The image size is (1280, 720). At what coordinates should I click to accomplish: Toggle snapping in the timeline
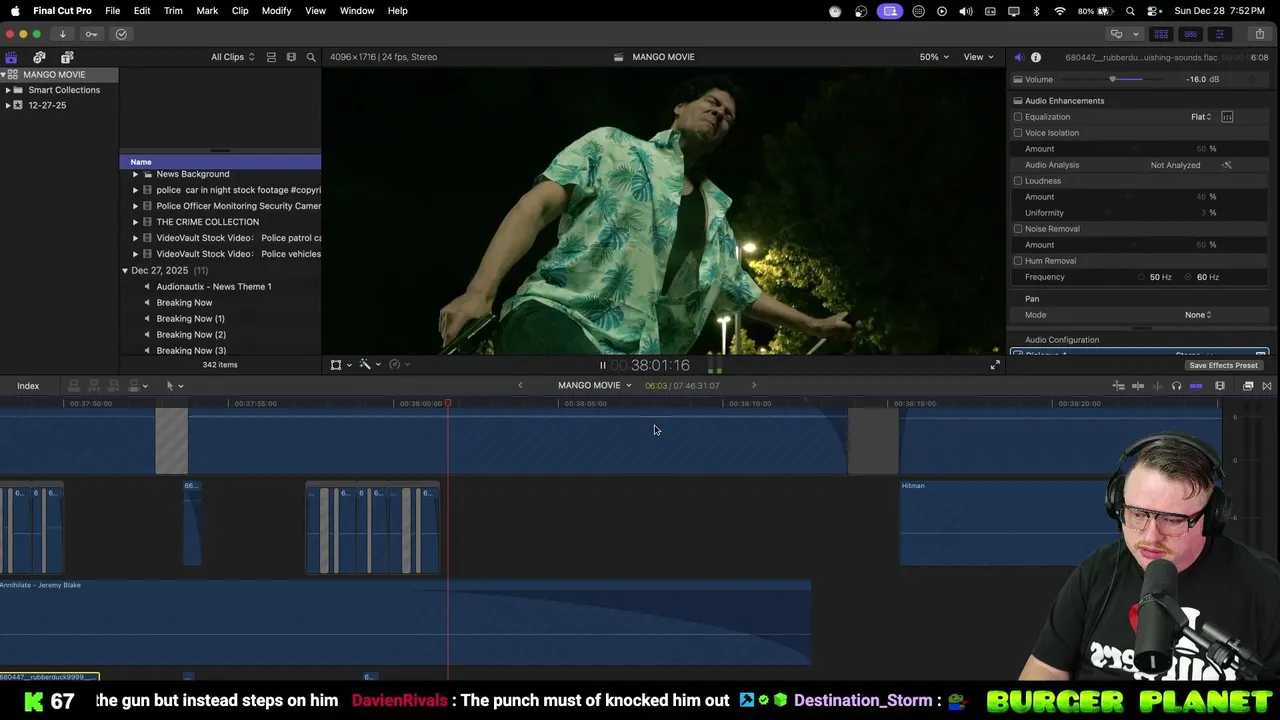click(1196, 386)
